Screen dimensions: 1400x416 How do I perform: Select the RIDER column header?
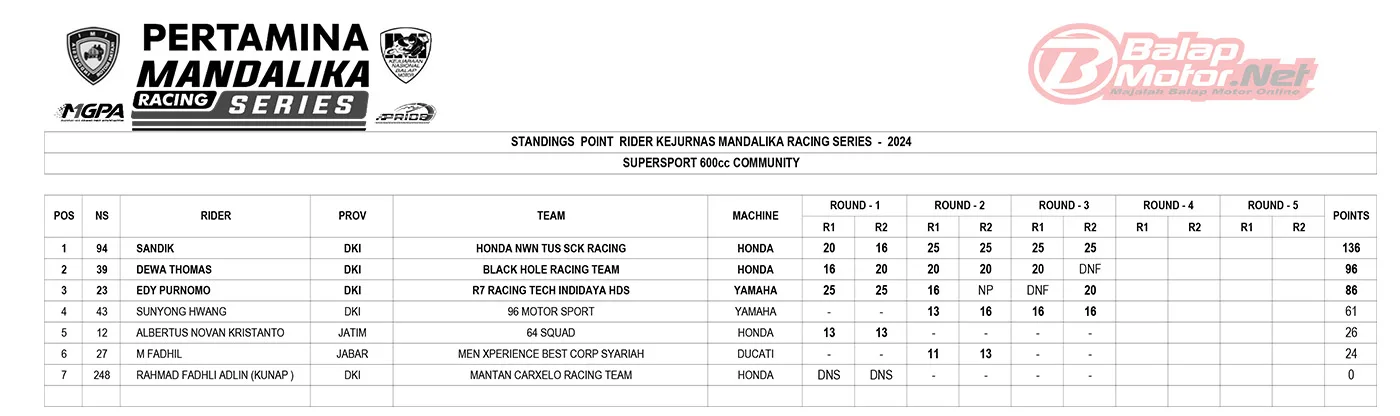tap(216, 216)
